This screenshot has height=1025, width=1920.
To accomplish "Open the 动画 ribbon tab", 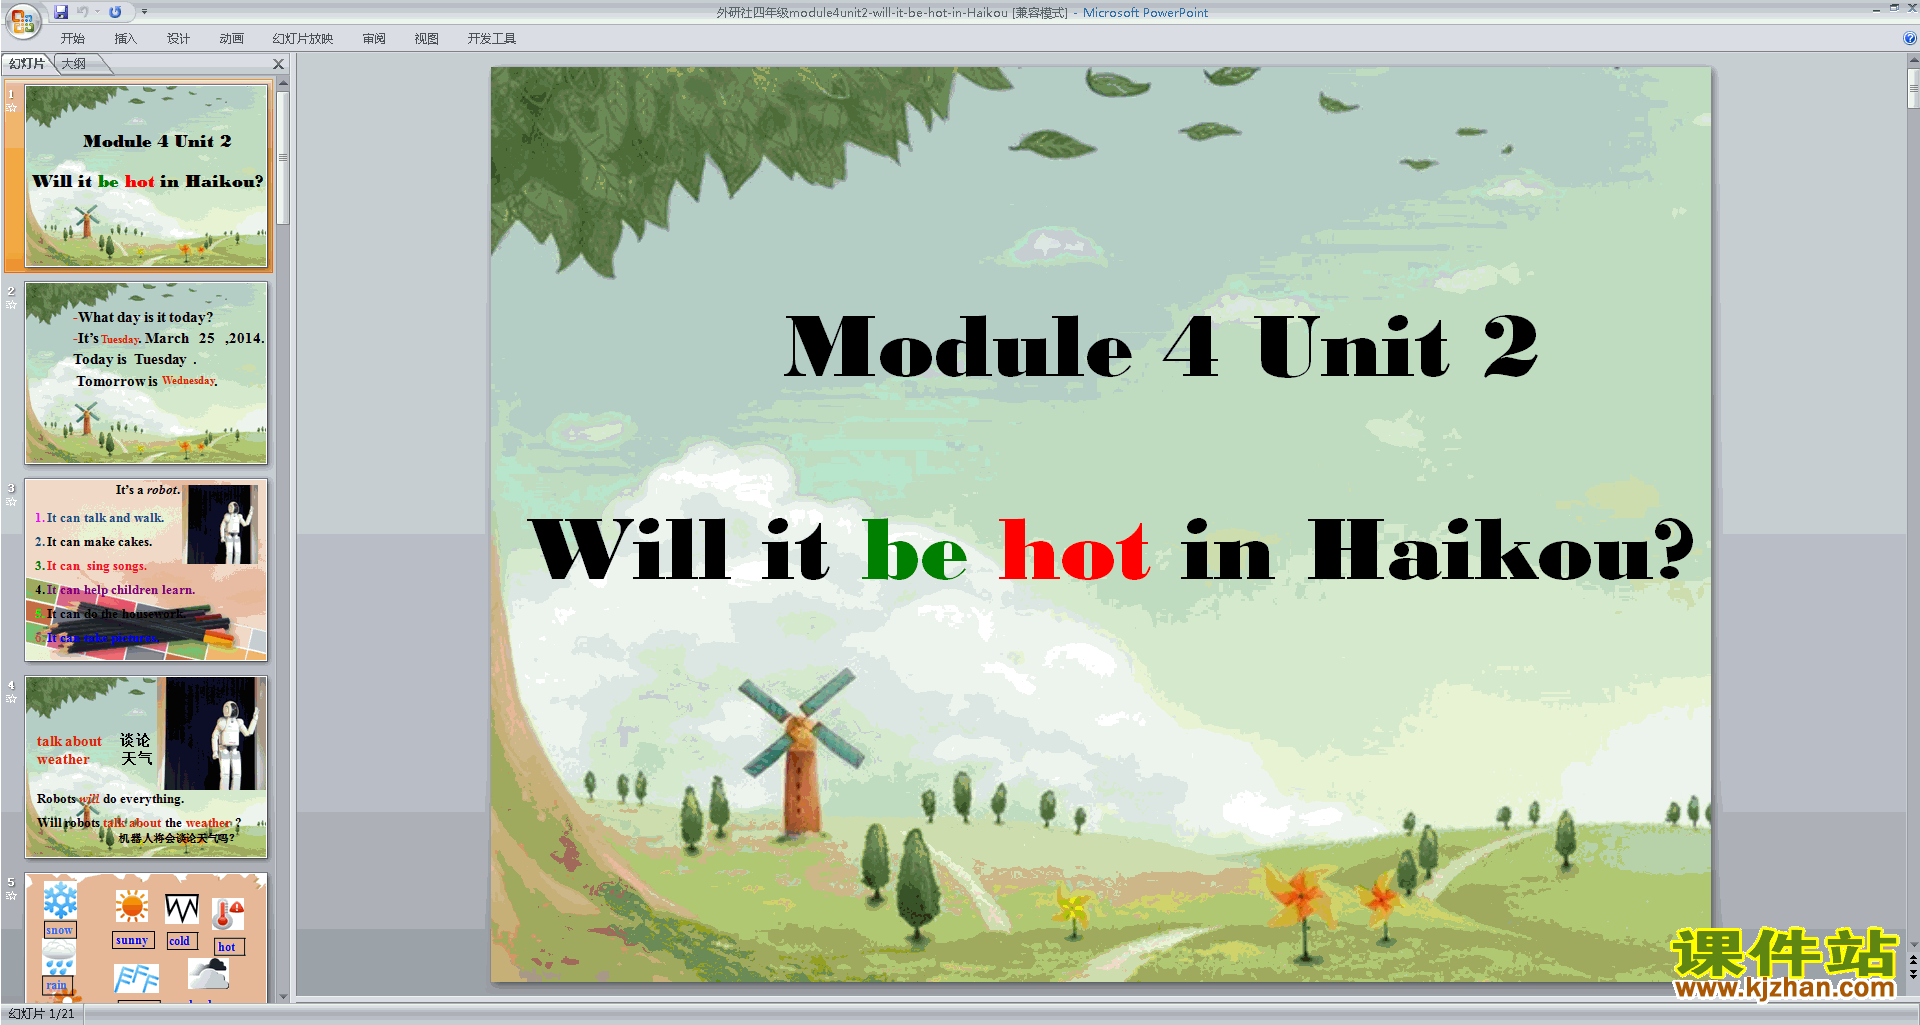I will click(x=231, y=39).
